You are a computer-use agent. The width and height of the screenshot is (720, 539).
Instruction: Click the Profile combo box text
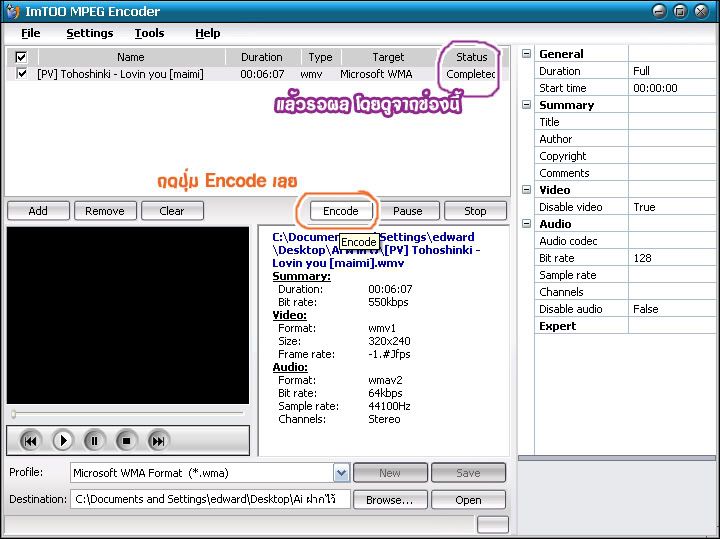coord(202,473)
